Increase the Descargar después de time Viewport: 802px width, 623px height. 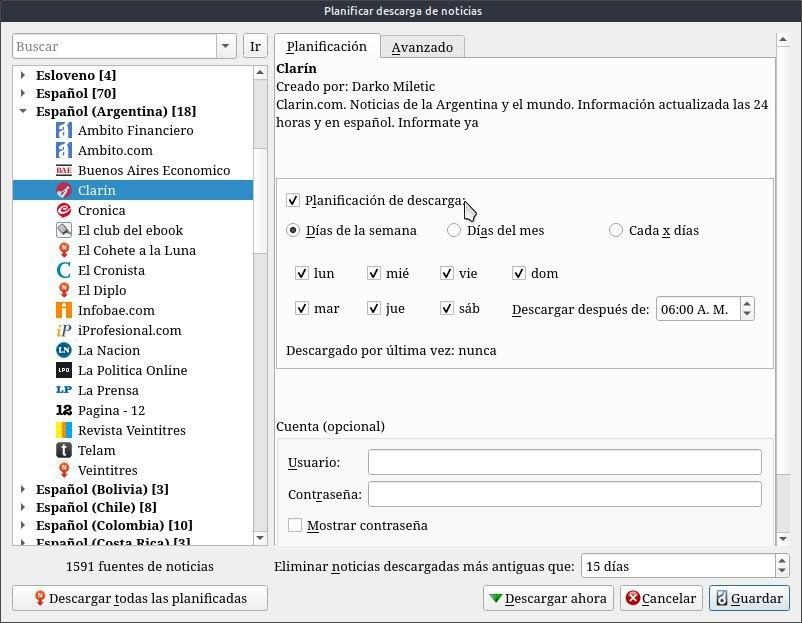pyautogui.click(x=747, y=304)
